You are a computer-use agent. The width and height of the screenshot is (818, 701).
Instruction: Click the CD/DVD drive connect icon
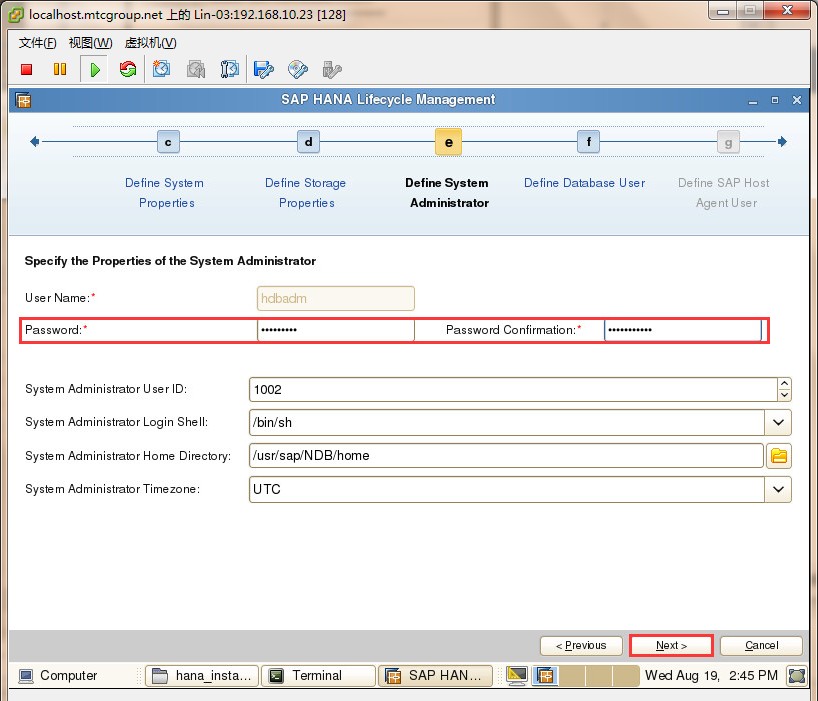tap(298, 69)
